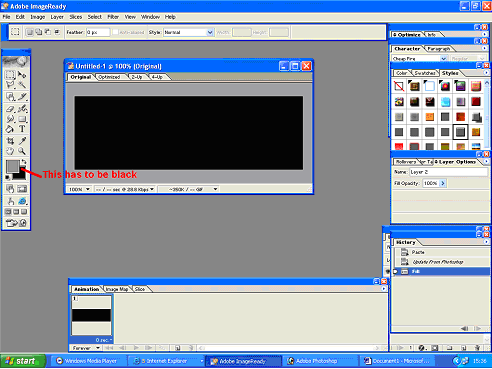Screen dimensions: 492x369
Task: Switch to the 4-Up view tab
Action: tap(157, 77)
